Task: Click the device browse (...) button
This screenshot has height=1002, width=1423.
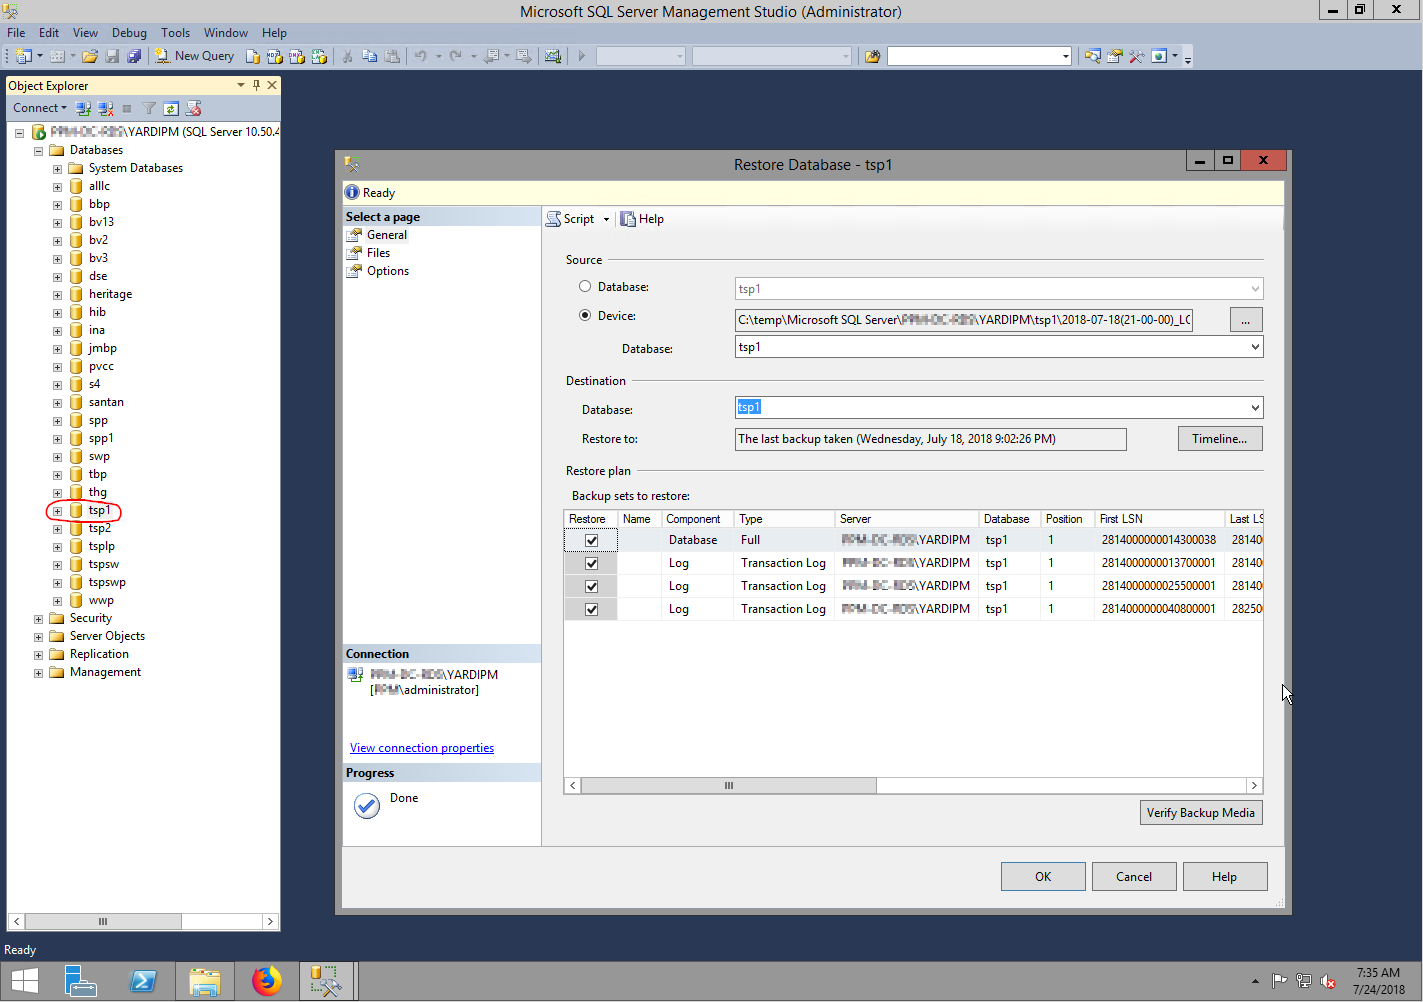Action: coord(1246,320)
